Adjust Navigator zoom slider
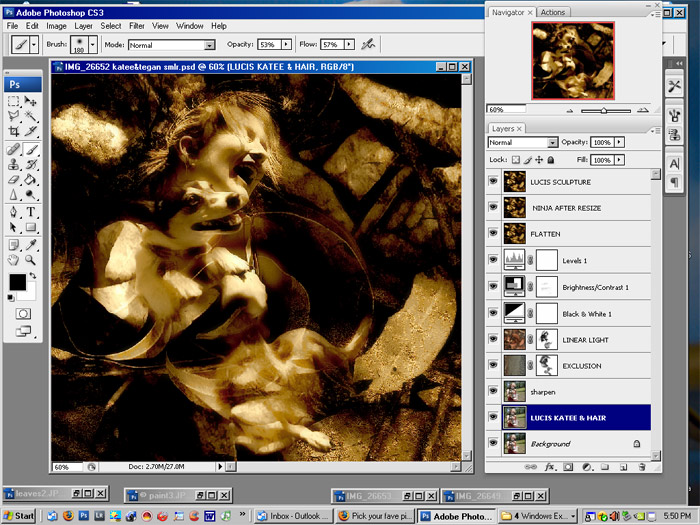 (604, 110)
